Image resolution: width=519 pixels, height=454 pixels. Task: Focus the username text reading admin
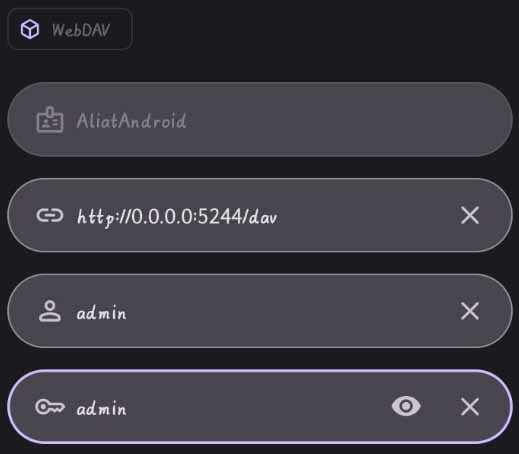click(x=101, y=313)
